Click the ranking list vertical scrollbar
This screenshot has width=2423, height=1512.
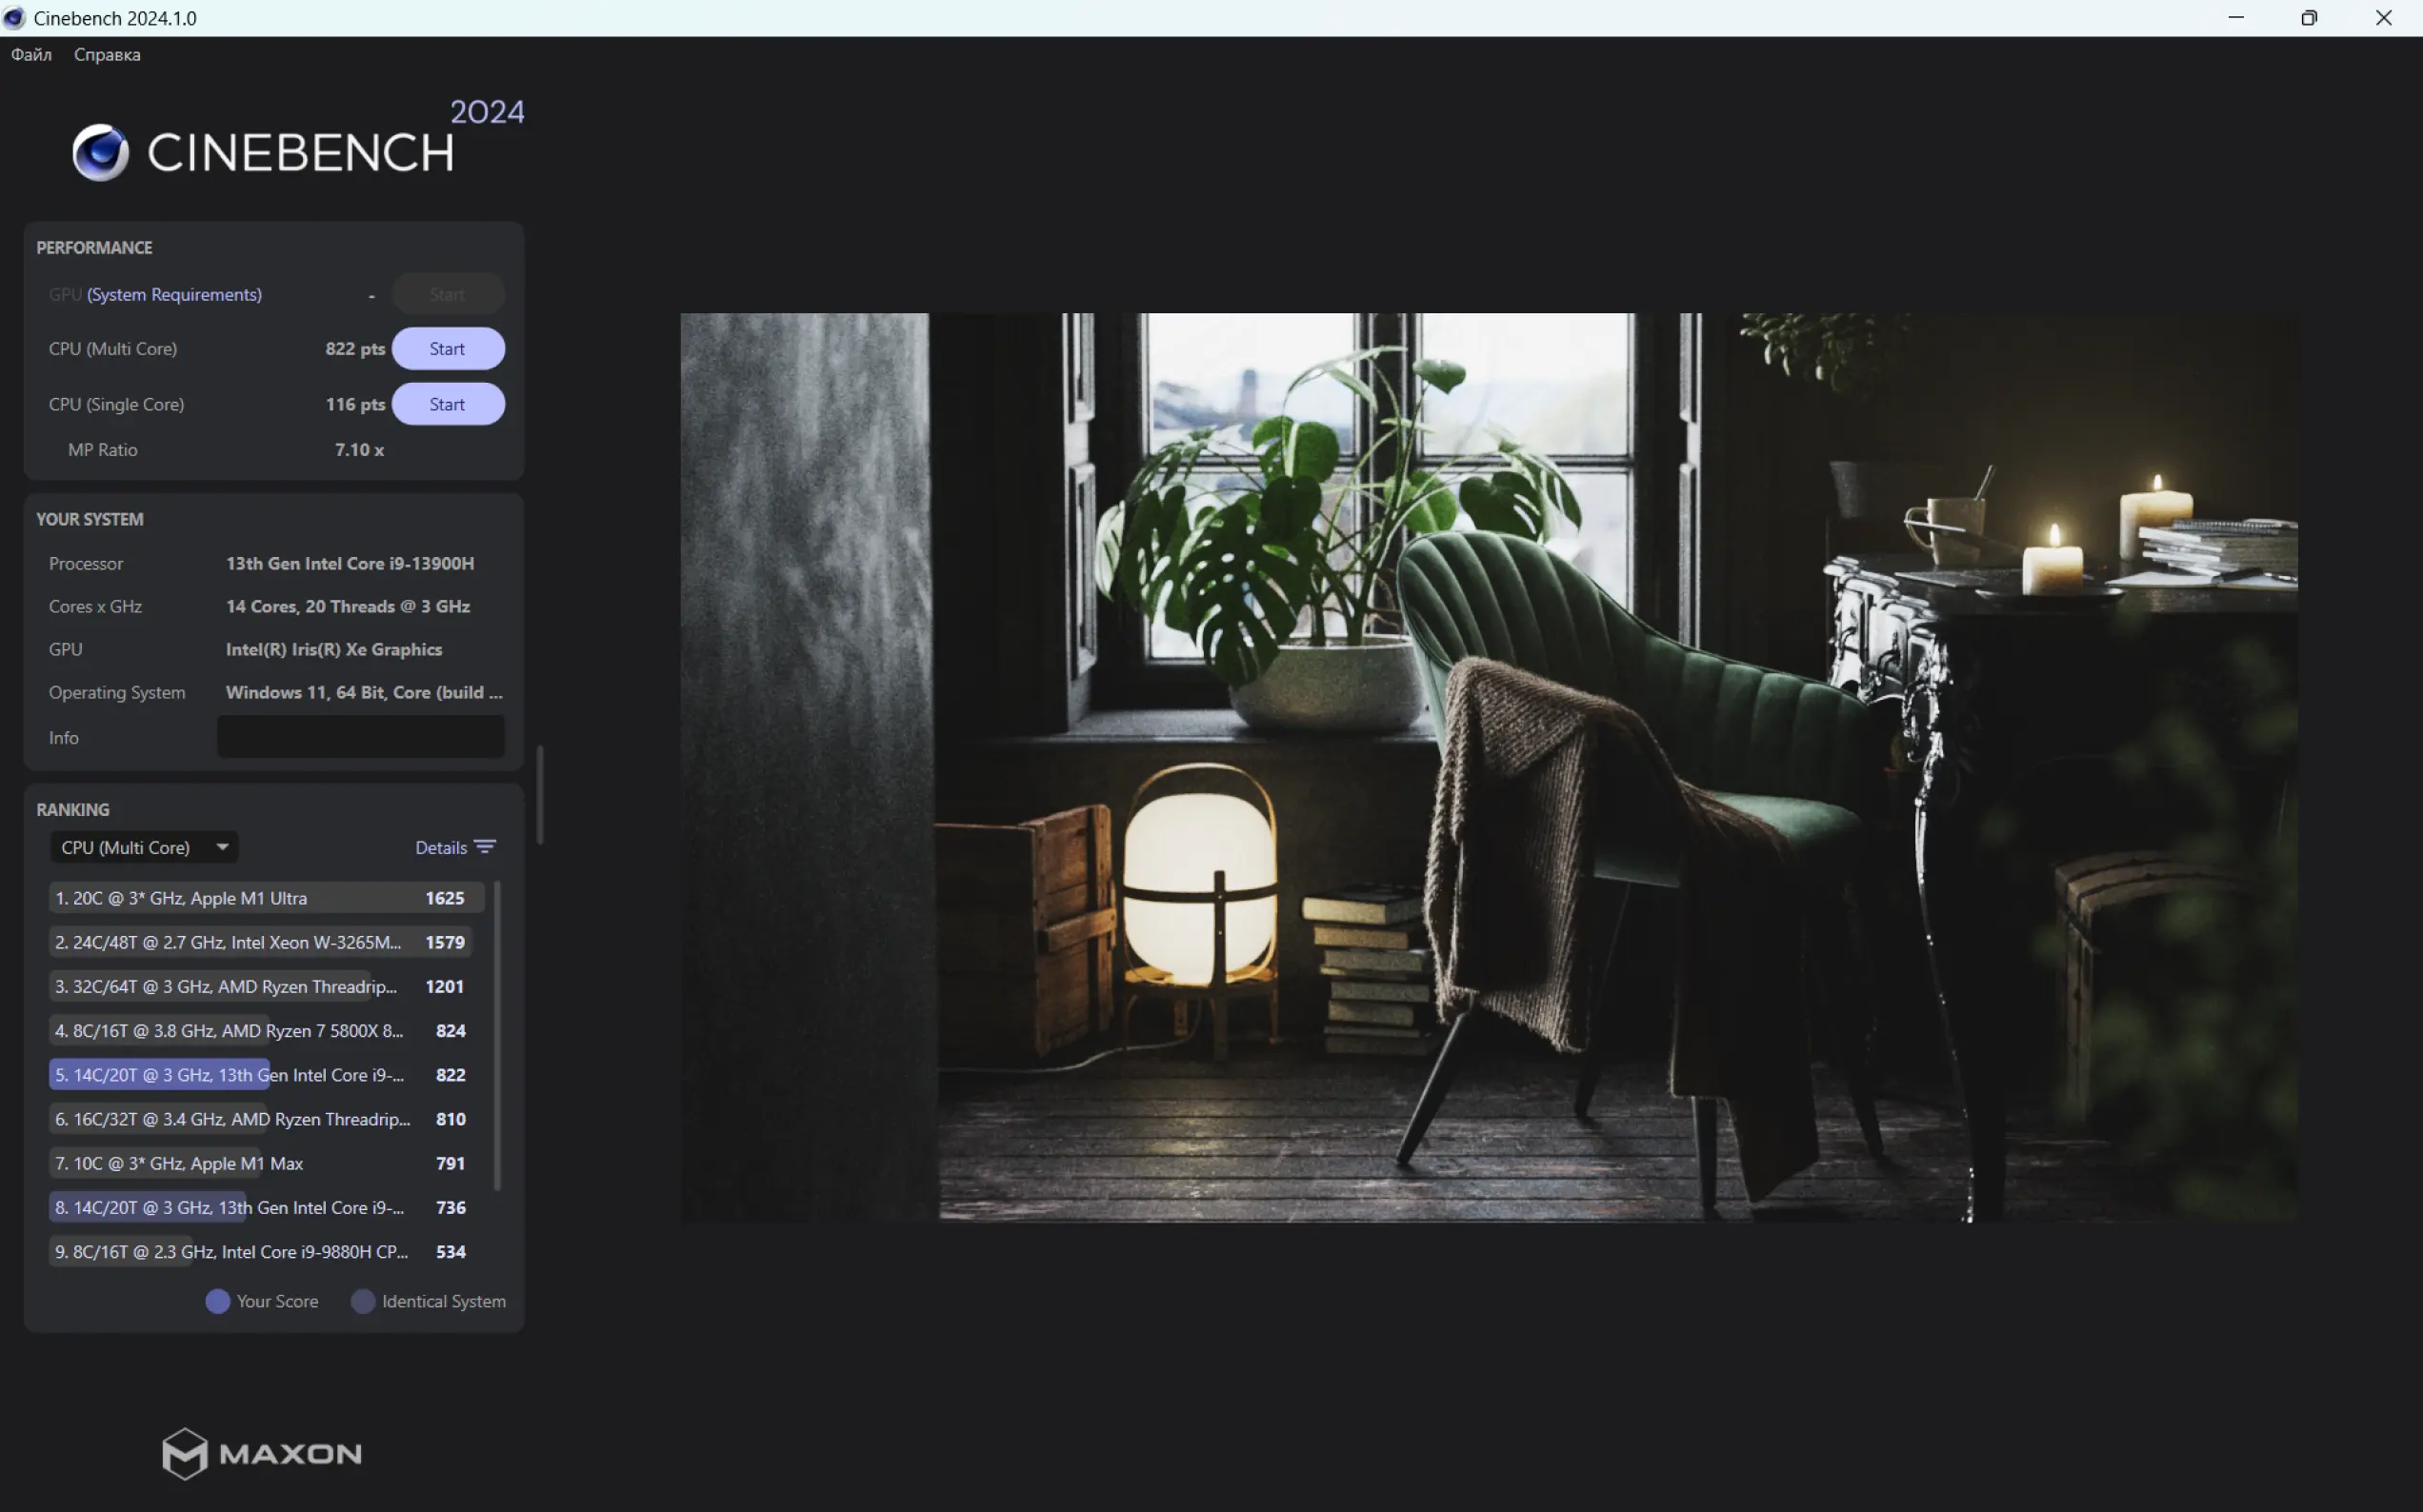click(497, 1035)
